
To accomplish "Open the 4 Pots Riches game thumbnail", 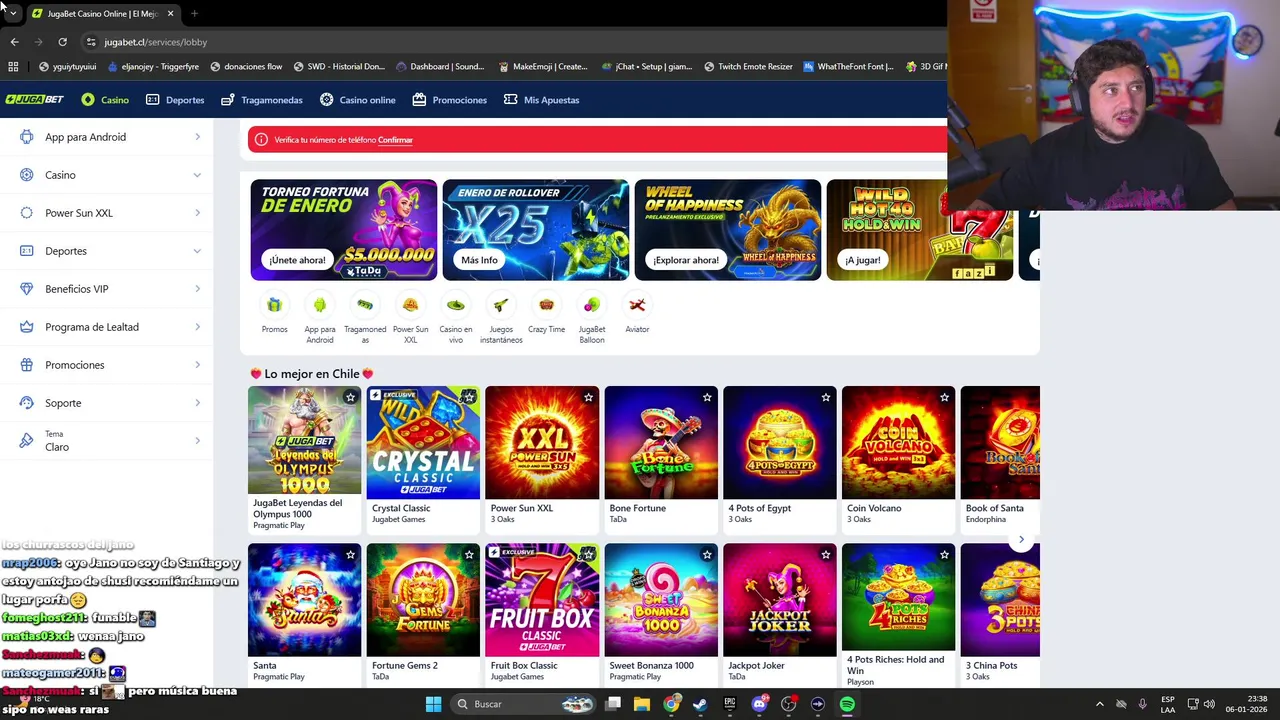I will 898,597.
